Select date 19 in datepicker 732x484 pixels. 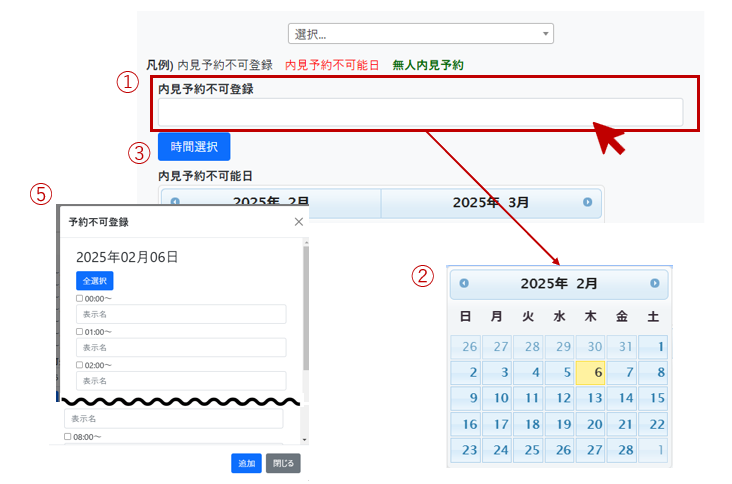(559, 424)
